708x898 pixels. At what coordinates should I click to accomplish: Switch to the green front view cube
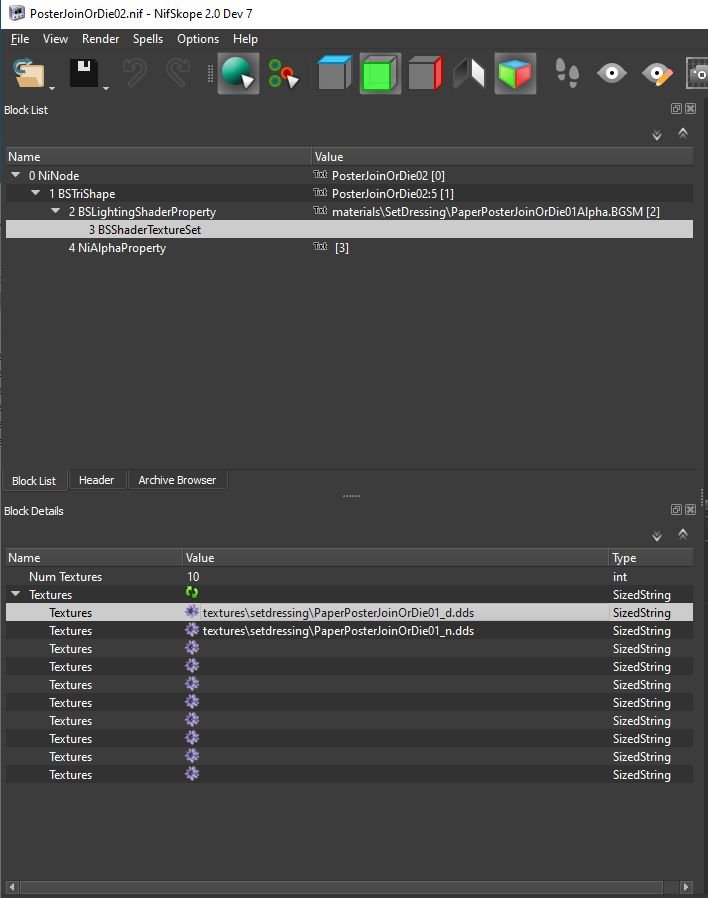(x=380, y=74)
